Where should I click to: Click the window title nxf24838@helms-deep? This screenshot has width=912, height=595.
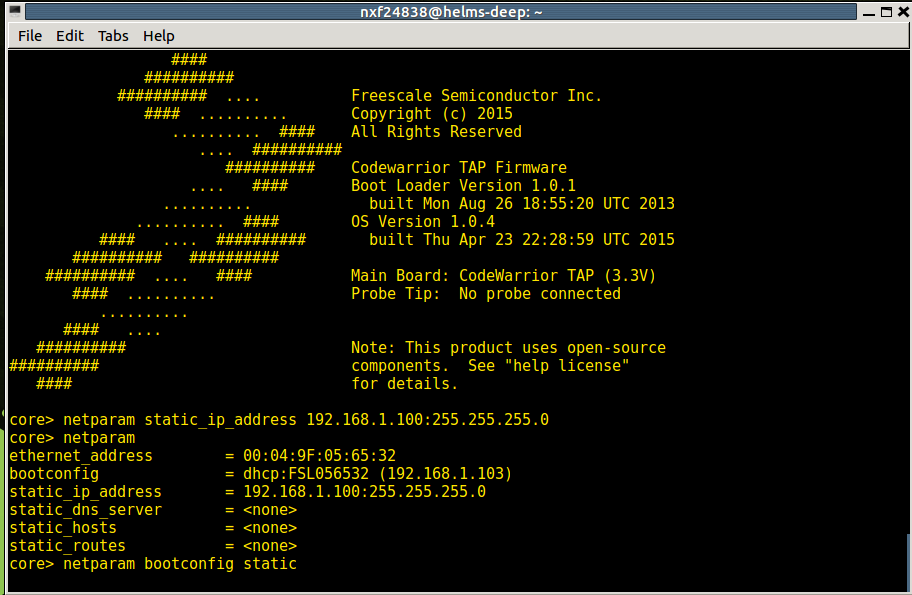tap(451, 12)
